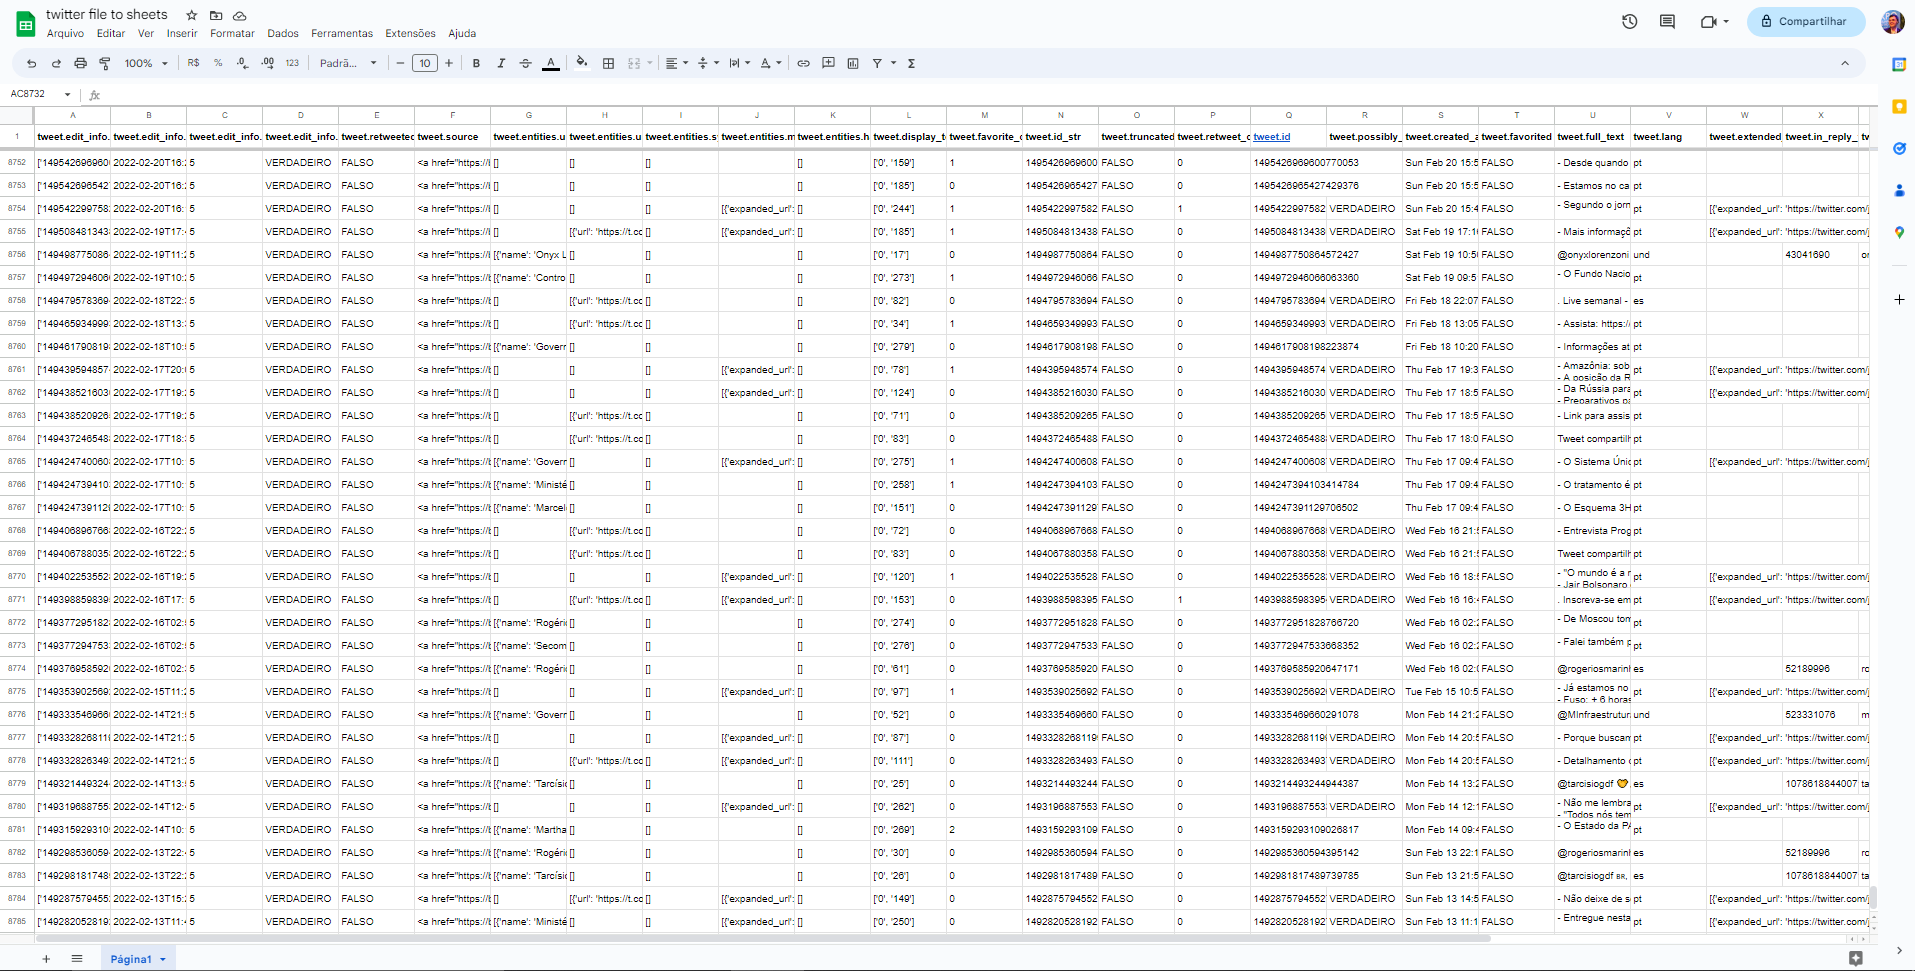Screen dimensions: 1915x971
Task: Decrease decimal places
Action: pyautogui.click(x=242, y=63)
